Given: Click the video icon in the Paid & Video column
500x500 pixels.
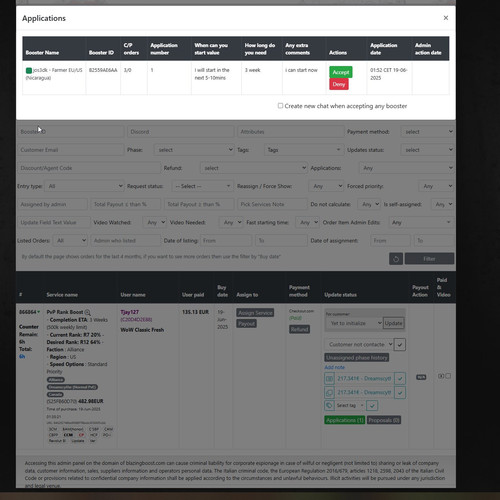Looking at the screenshot, I should [x=441, y=376].
